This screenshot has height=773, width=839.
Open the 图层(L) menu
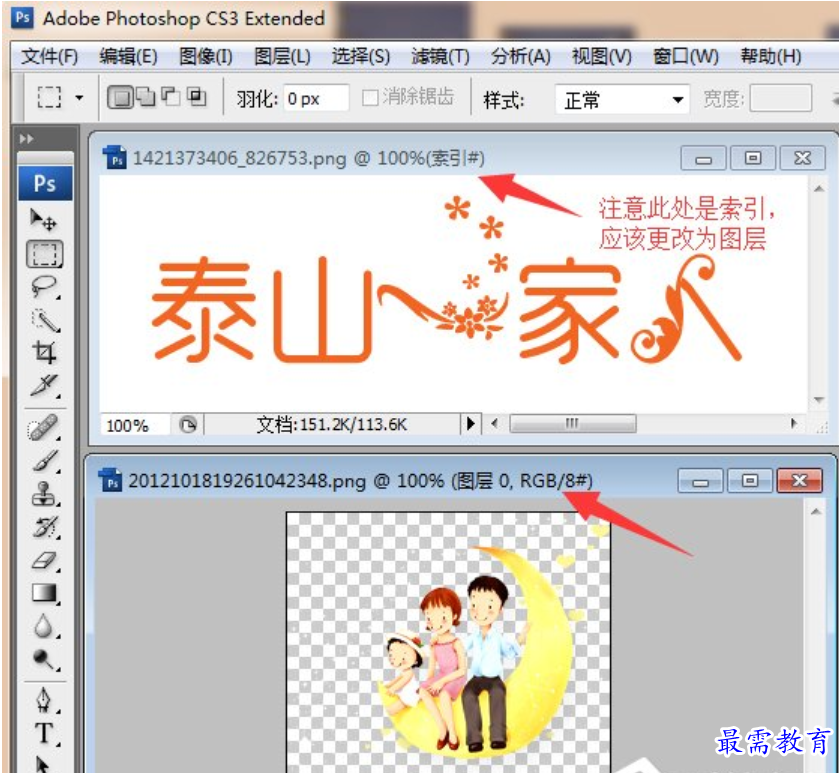point(282,56)
